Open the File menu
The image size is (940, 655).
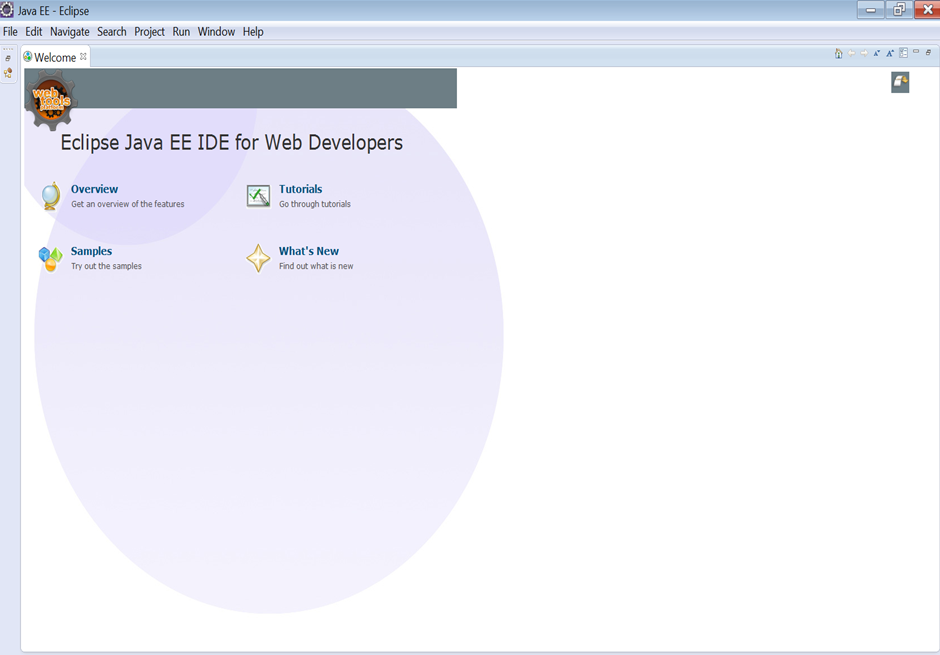[10, 32]
